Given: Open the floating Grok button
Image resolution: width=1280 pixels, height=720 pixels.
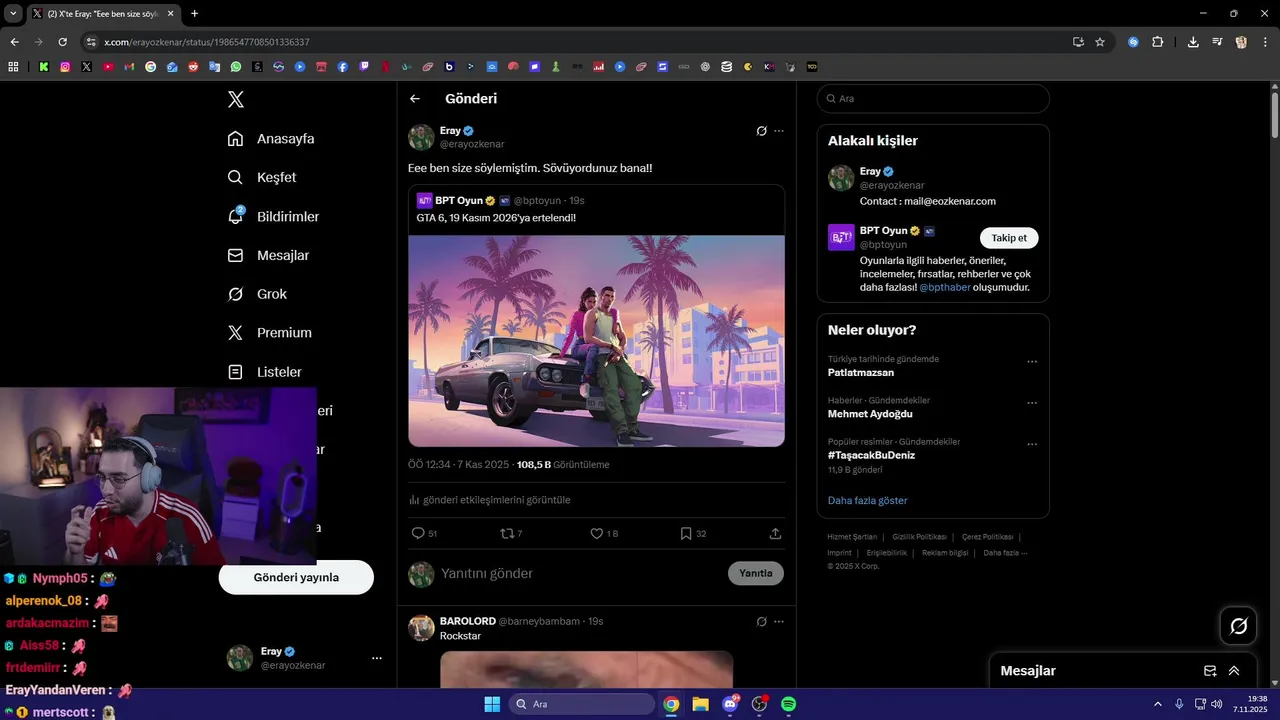Looking at the screenshot, I should click(x=1239, y=626).
